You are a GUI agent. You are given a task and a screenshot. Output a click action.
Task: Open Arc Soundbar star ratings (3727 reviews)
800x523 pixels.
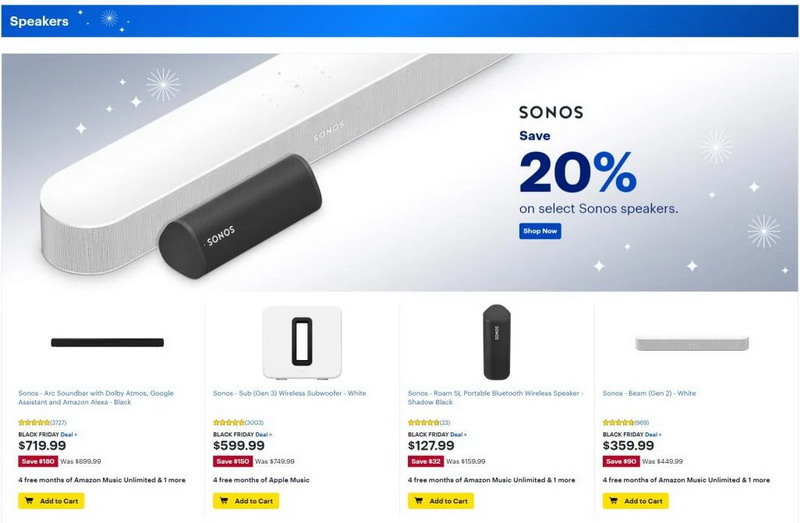(x=42, y=423)
